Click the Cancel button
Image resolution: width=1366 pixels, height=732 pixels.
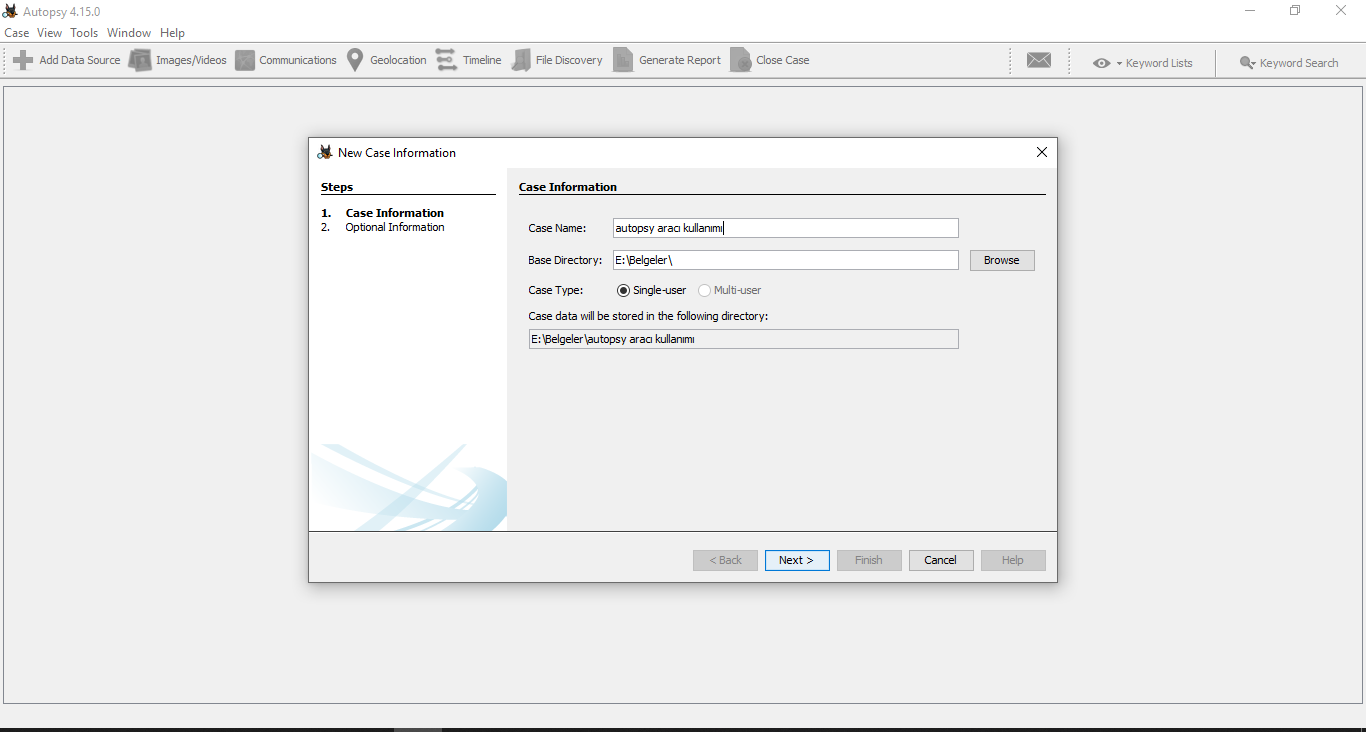point(941,560)
